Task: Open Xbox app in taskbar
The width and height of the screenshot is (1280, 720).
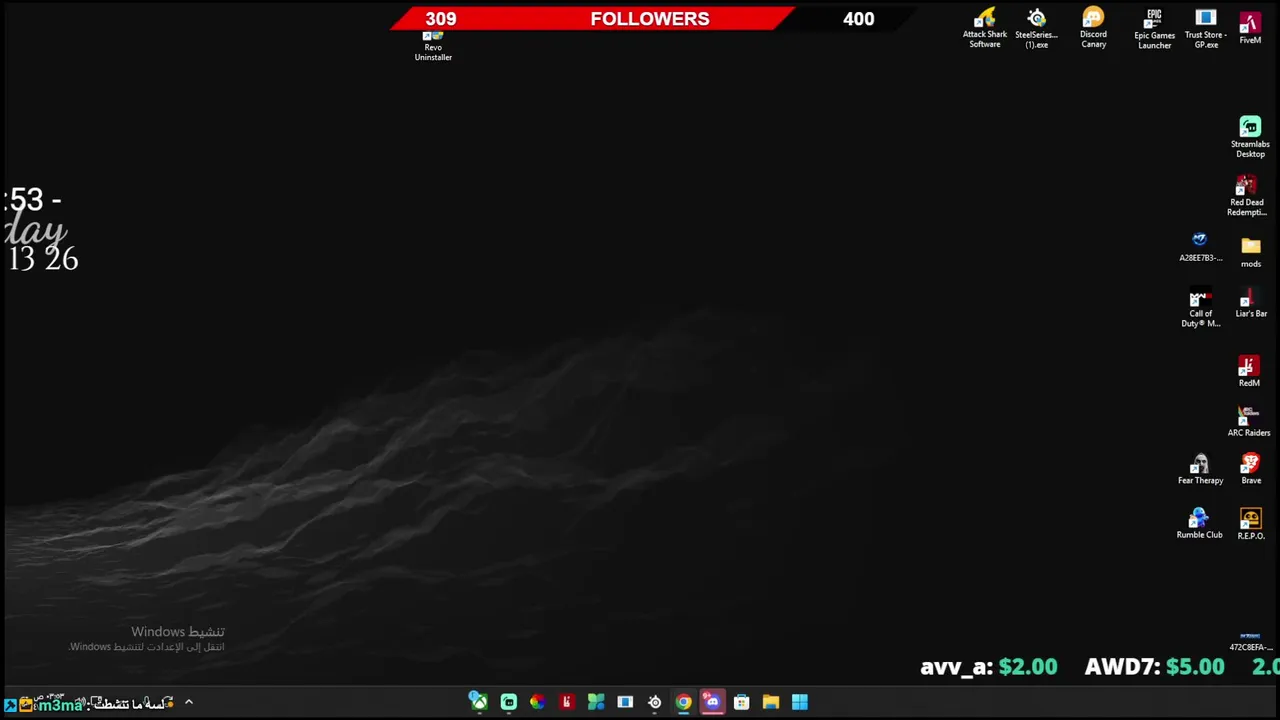Action: click(479, 702)
